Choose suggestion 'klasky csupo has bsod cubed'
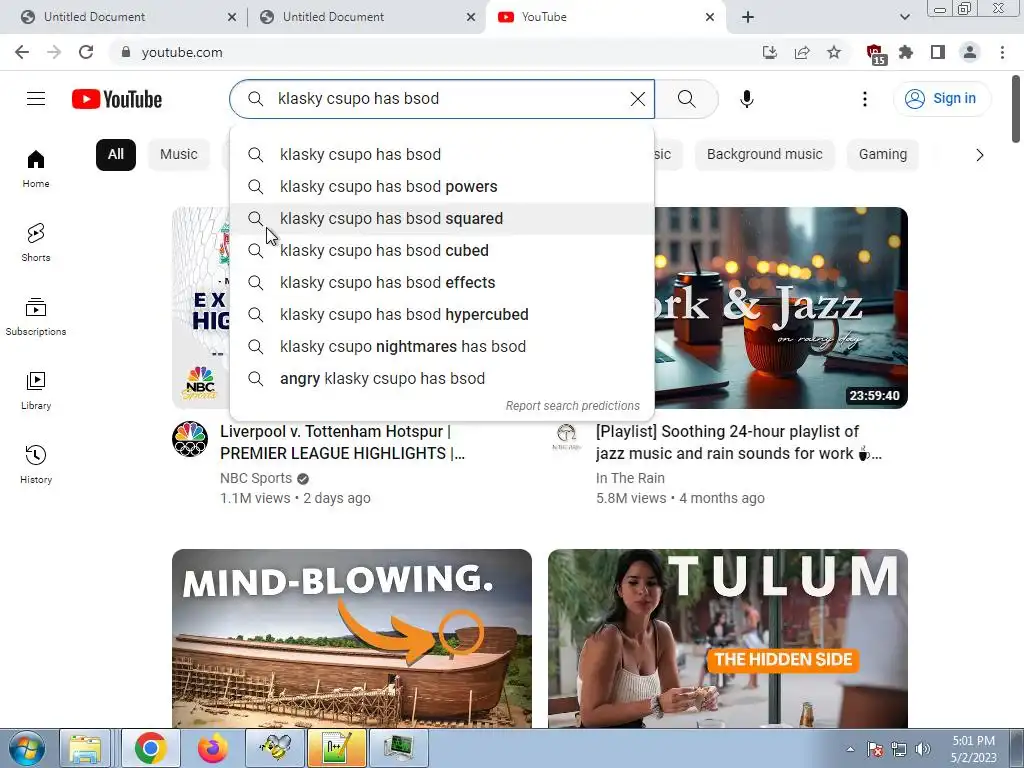Screen dimensions: 1024x768 click(x=442, y=251)
